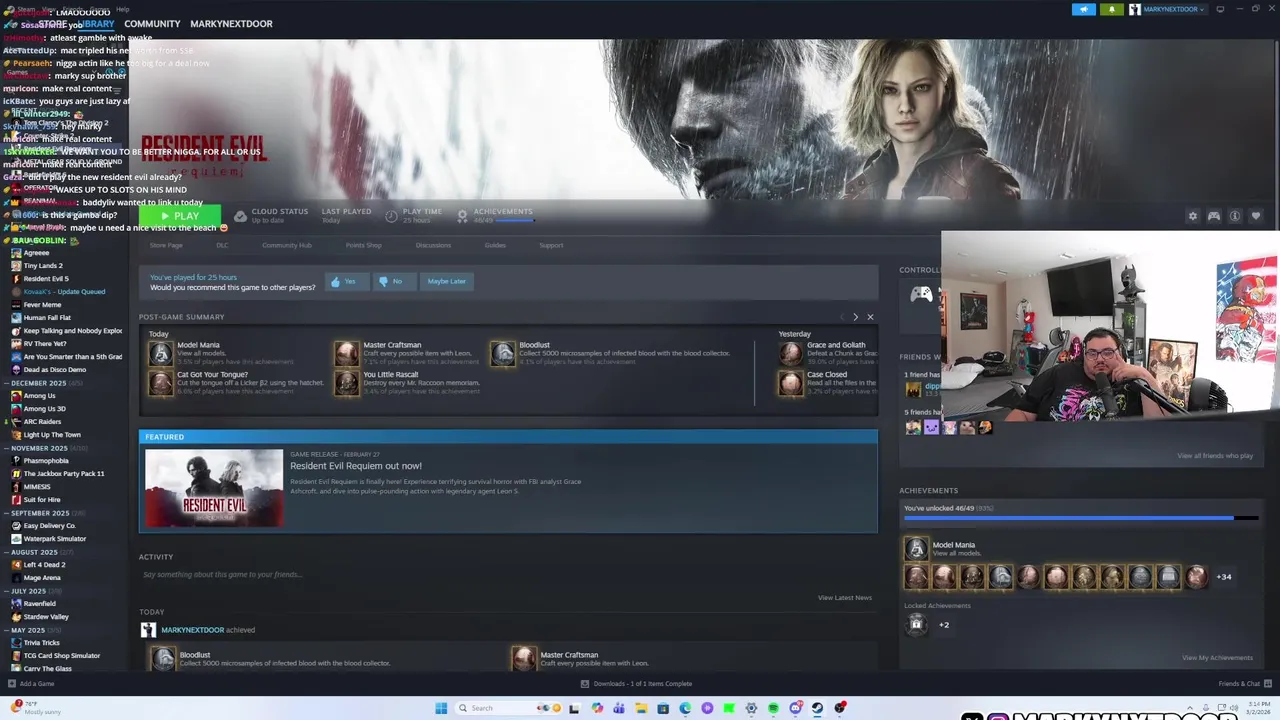
Task: Open the Windows Start menu
Action: pyautogui.click(x=441, y=708)
